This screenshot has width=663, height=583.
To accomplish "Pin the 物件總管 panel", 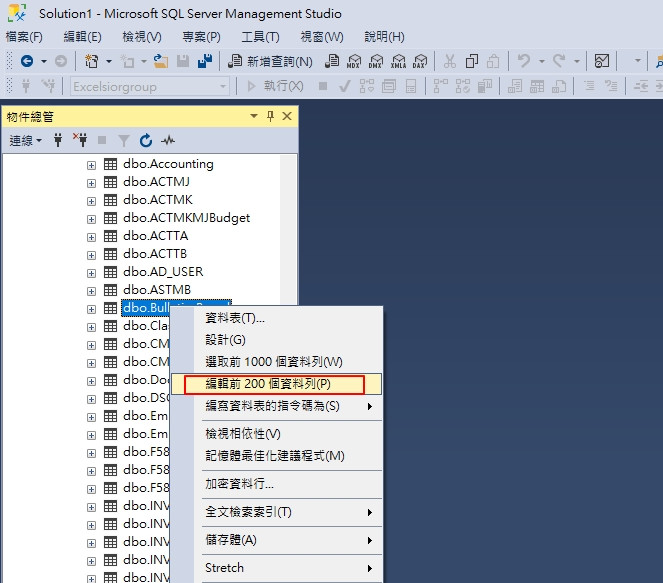I will [x=271, y=116].
